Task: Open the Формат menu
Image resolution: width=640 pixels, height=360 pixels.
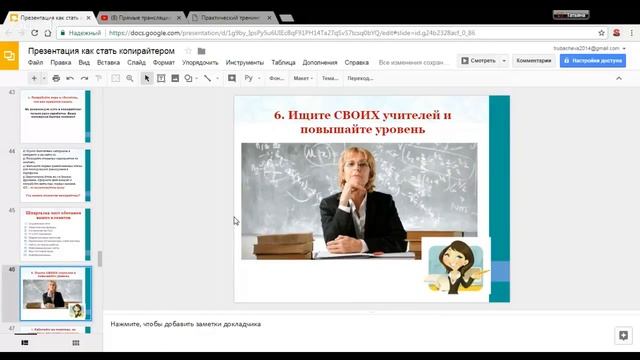Action: point(164,62)
